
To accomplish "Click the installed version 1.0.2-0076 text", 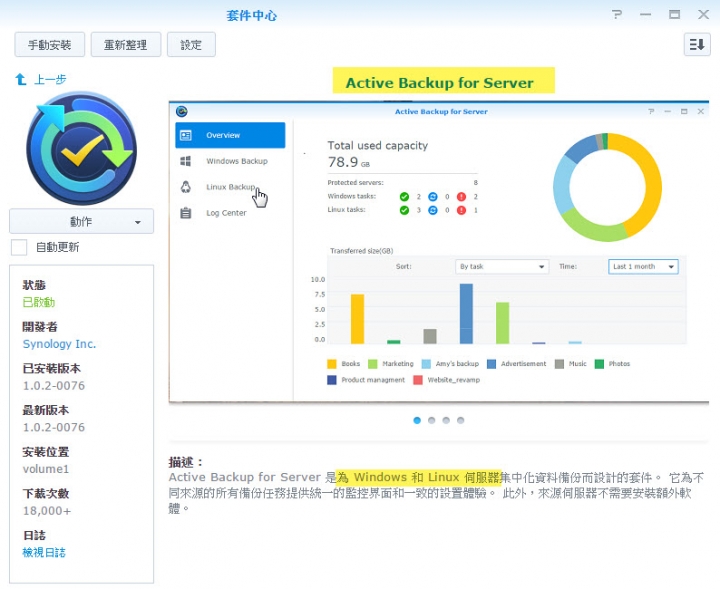I will [x=54, y=386].
